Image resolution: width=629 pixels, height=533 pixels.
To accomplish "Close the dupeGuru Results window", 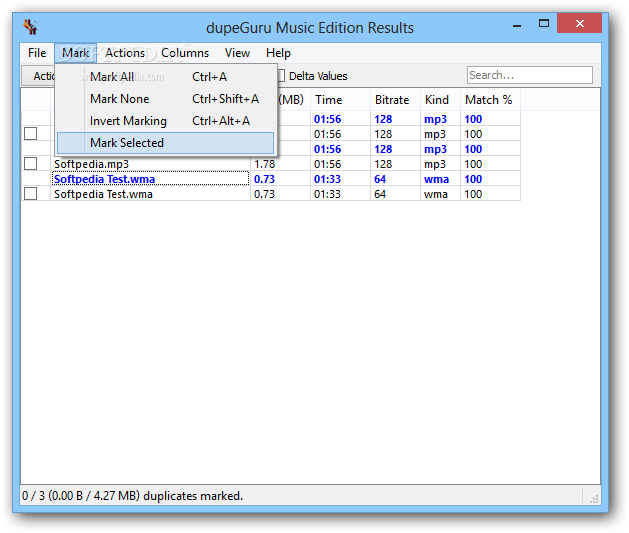I will click(579, 23).
